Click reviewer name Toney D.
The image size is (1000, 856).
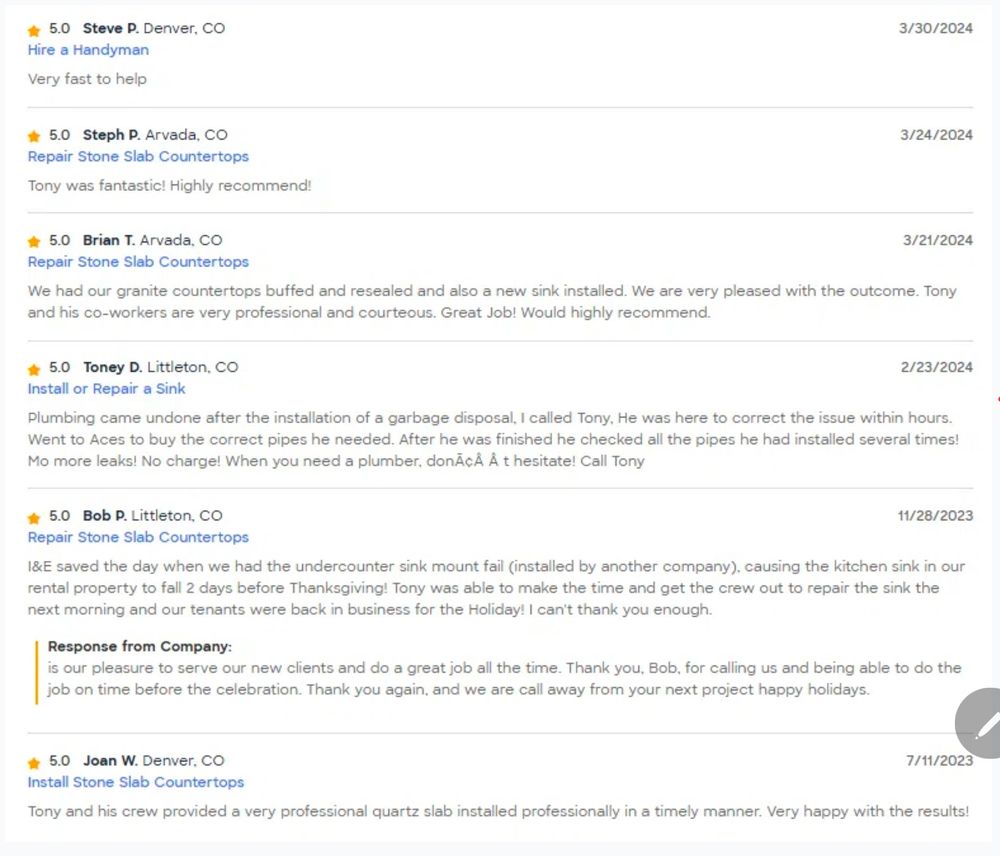[112, 367]
